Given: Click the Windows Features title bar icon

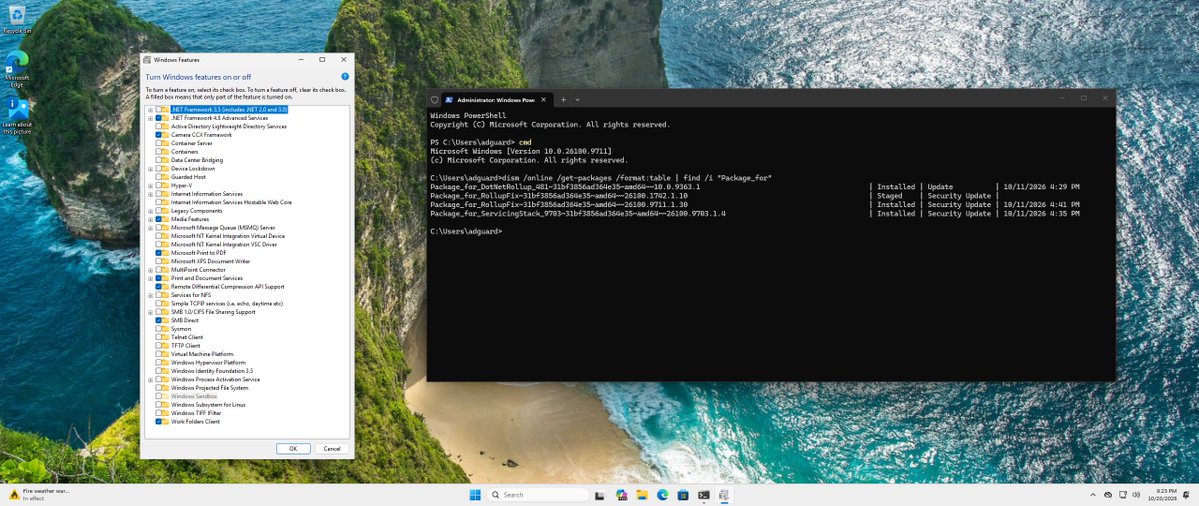Looking at the screenshot, I should [x=147, y=60].
